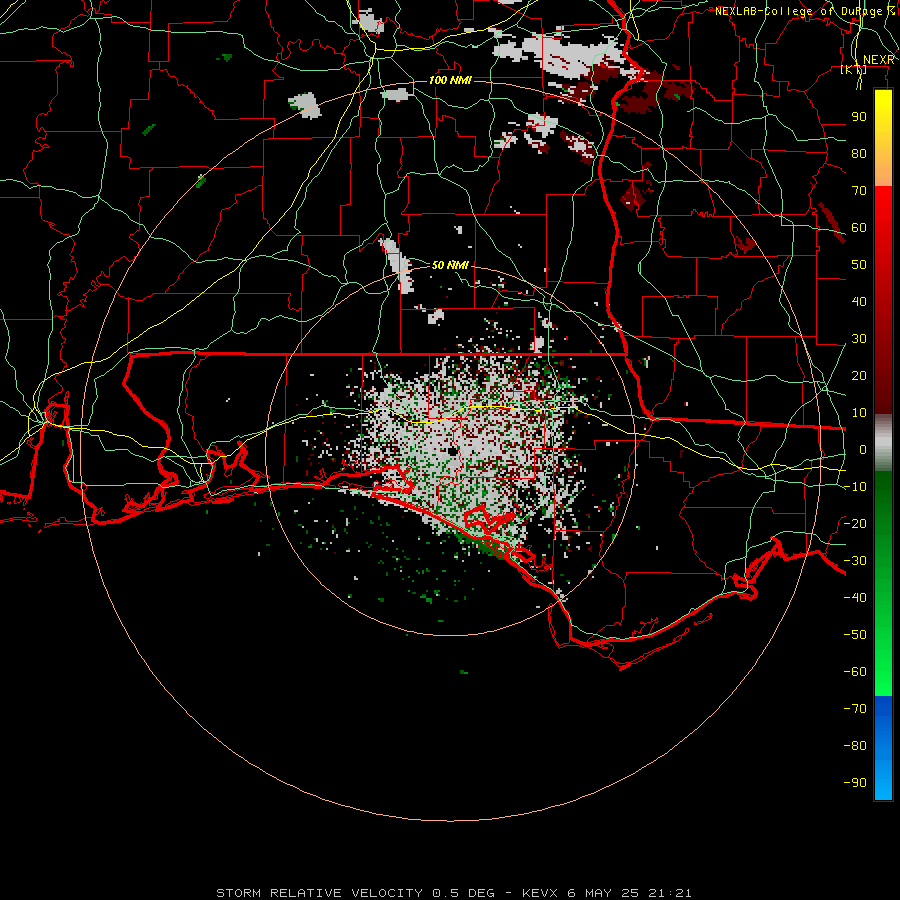Click the 50 value on velocity scale
Screen dimensions: 900x900
859,265
